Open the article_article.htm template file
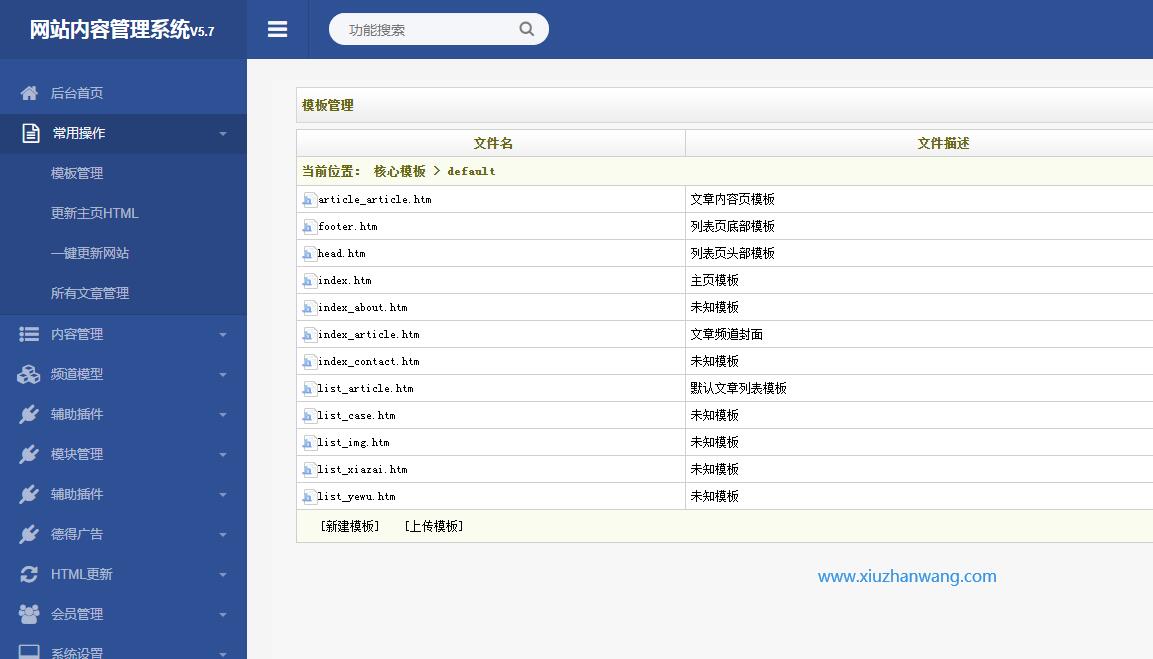1153x659 pixels. point(375,199)
